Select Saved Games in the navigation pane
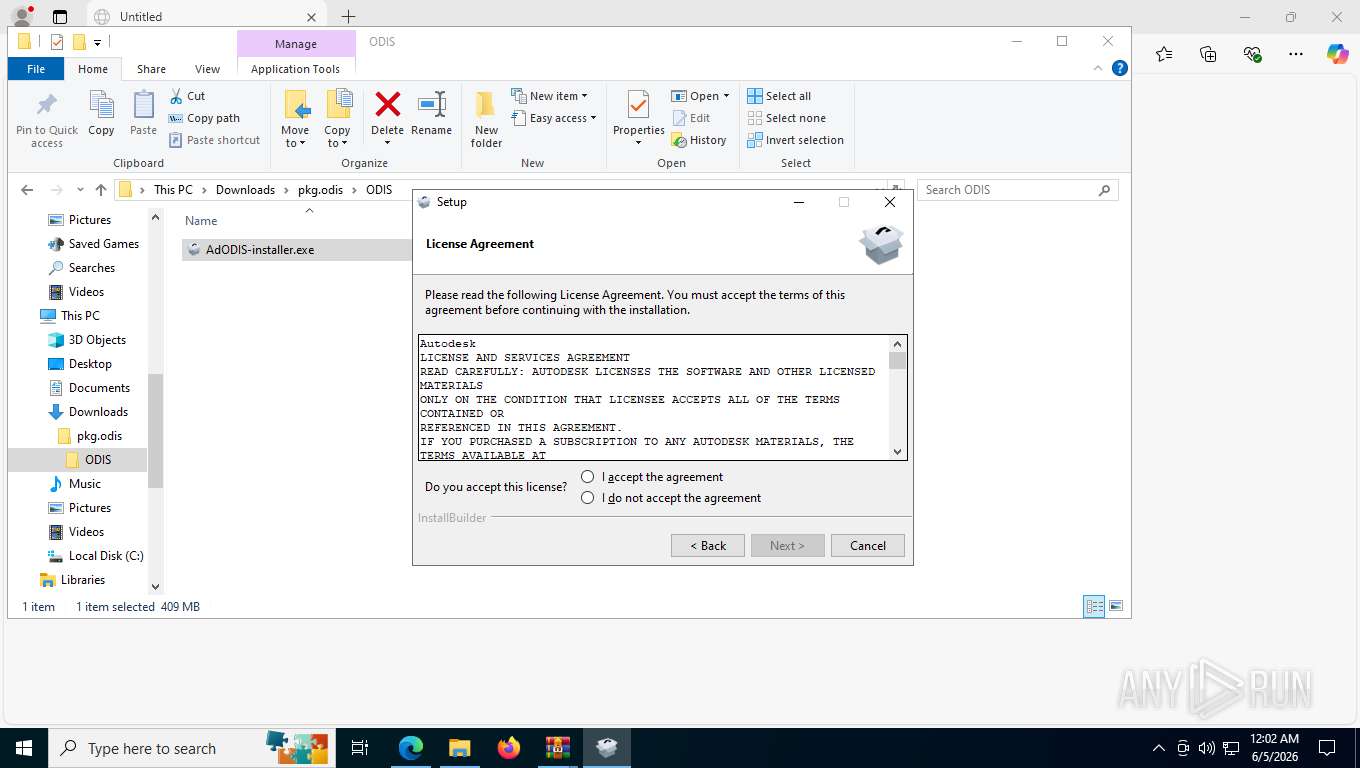1360x768 pixels. pos(103,244)
